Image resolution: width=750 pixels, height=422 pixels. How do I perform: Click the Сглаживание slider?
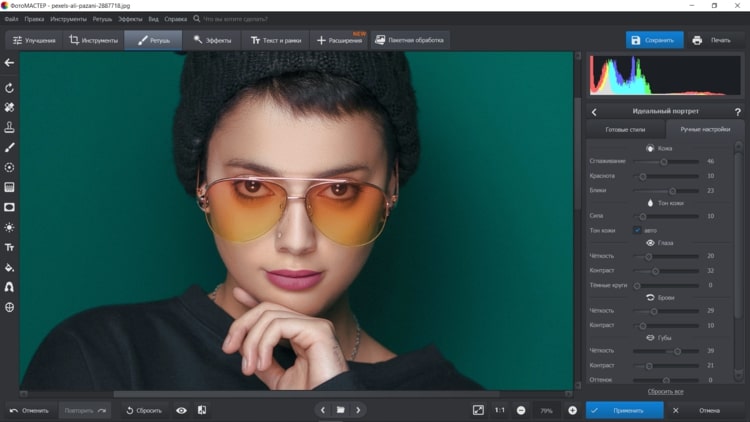[664, 161]
